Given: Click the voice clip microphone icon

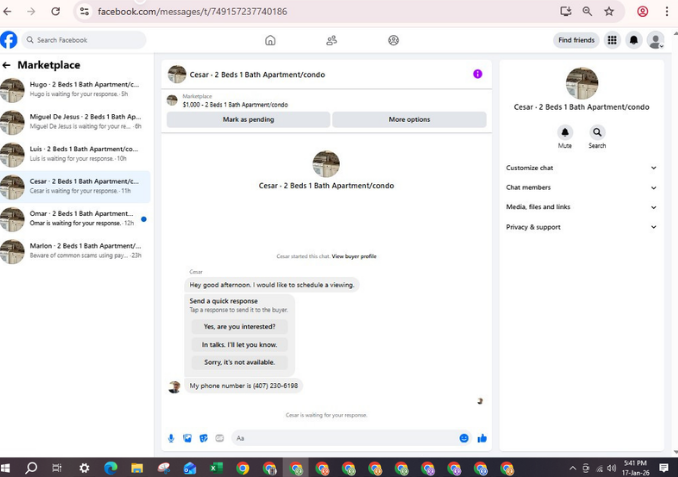Looking at the screenshot, I should (x=171, y=439).
